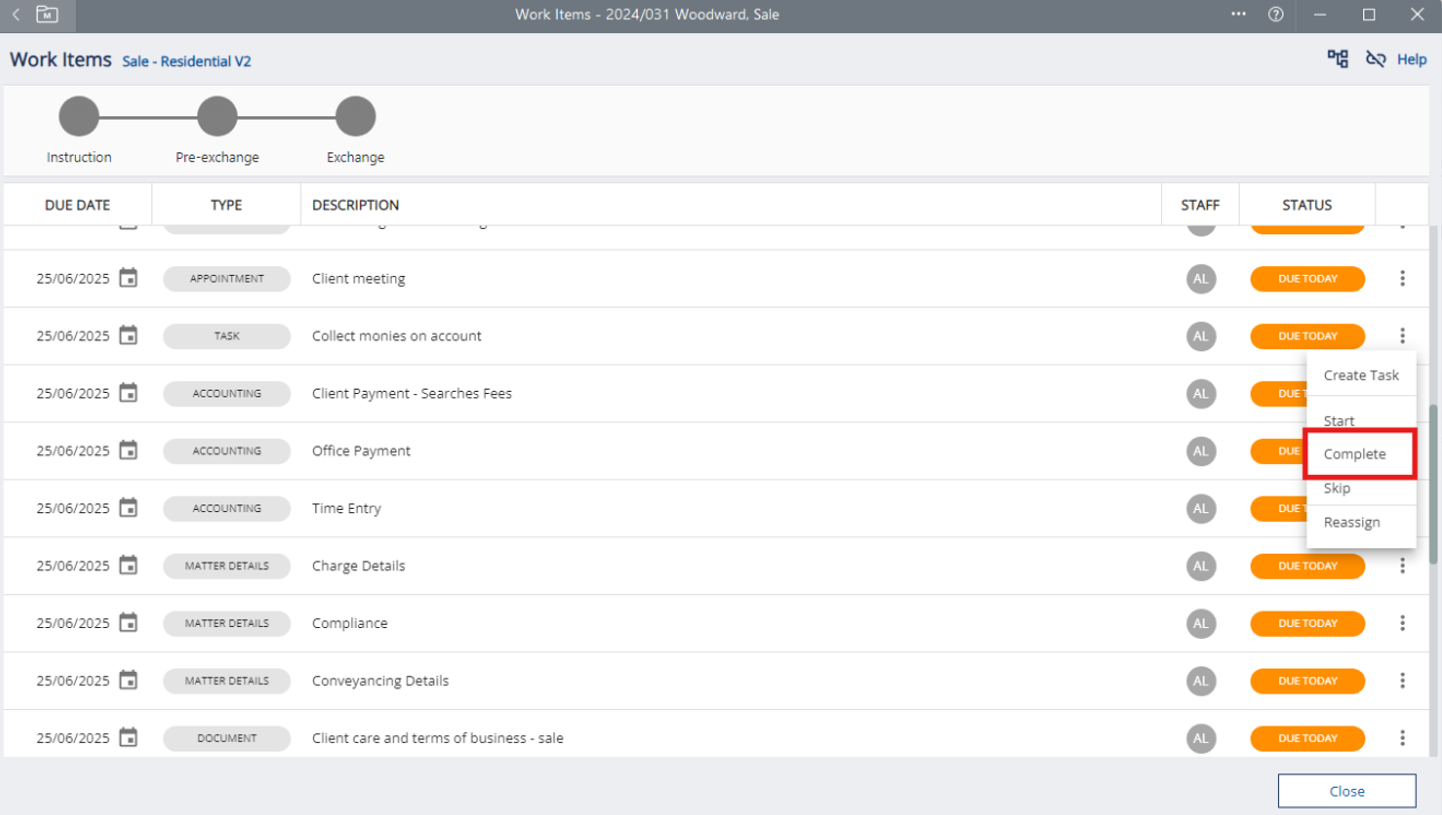This screenshot has width=1442, height=815.
Task: Click the workflow diagram icon beside Help
Action: click(1337, 59)
